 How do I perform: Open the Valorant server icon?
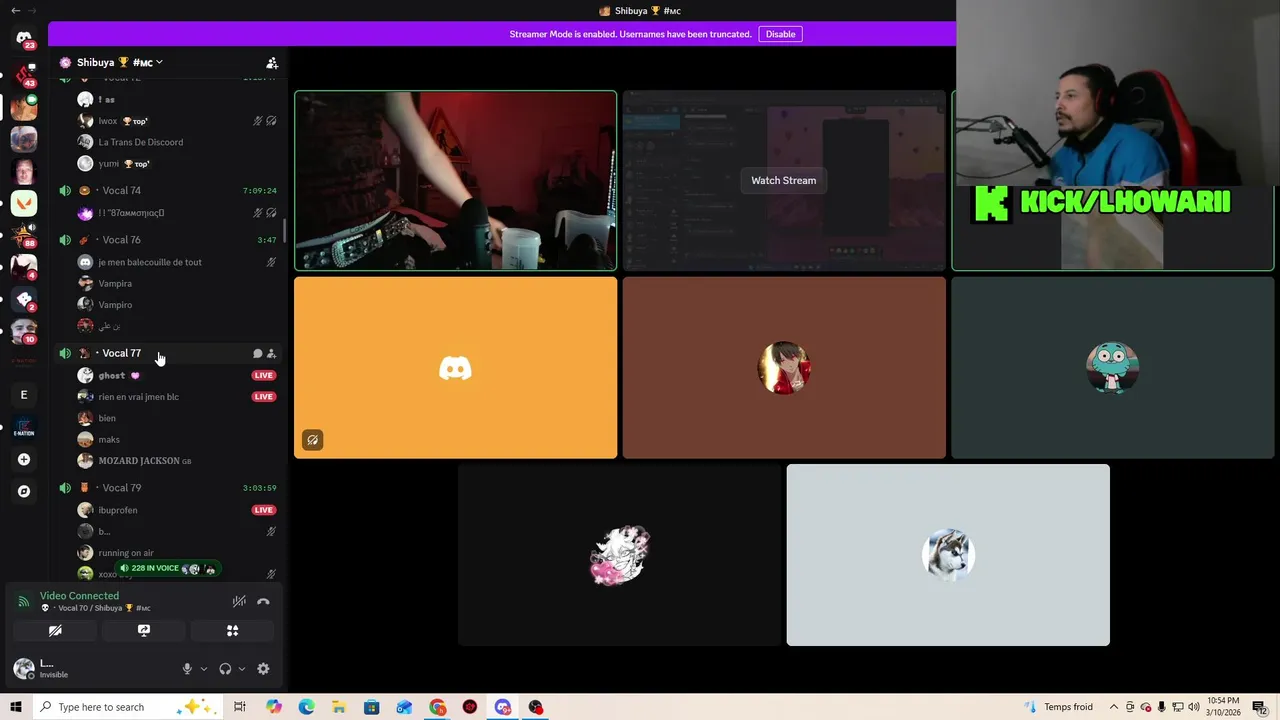point(24,203)
